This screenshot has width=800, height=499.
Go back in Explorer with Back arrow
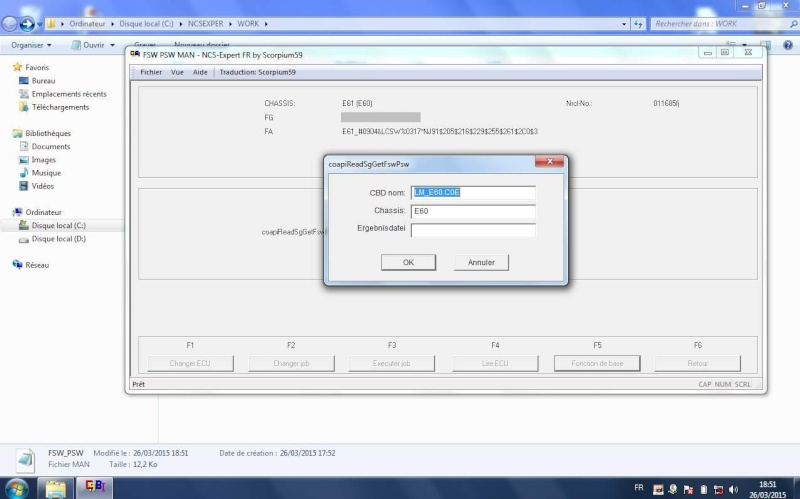pyautogui.click(x=10, y=23)
